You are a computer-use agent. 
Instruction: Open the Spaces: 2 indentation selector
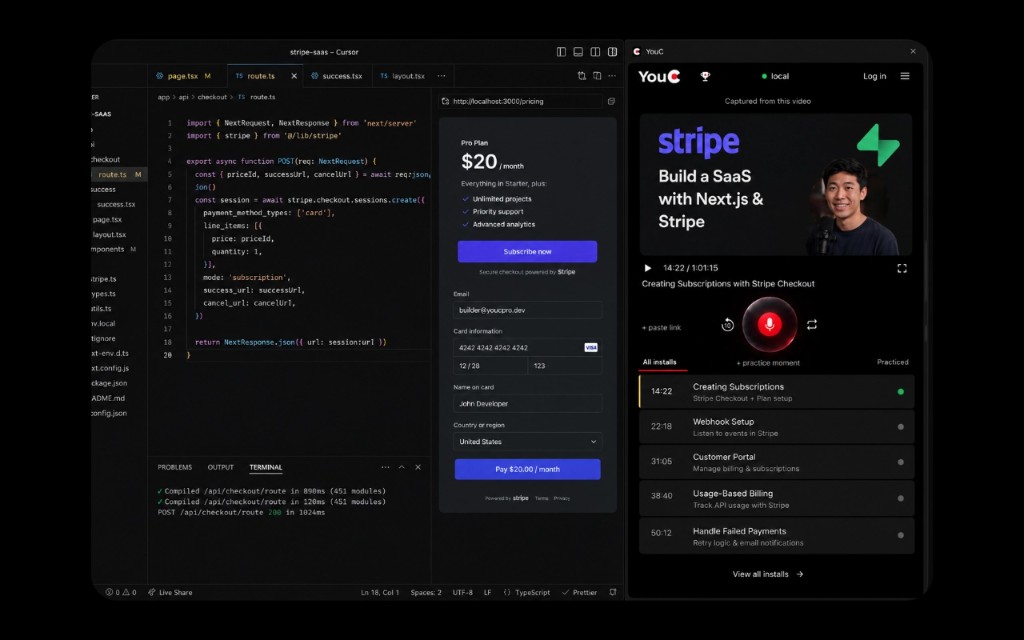(426, 592)
